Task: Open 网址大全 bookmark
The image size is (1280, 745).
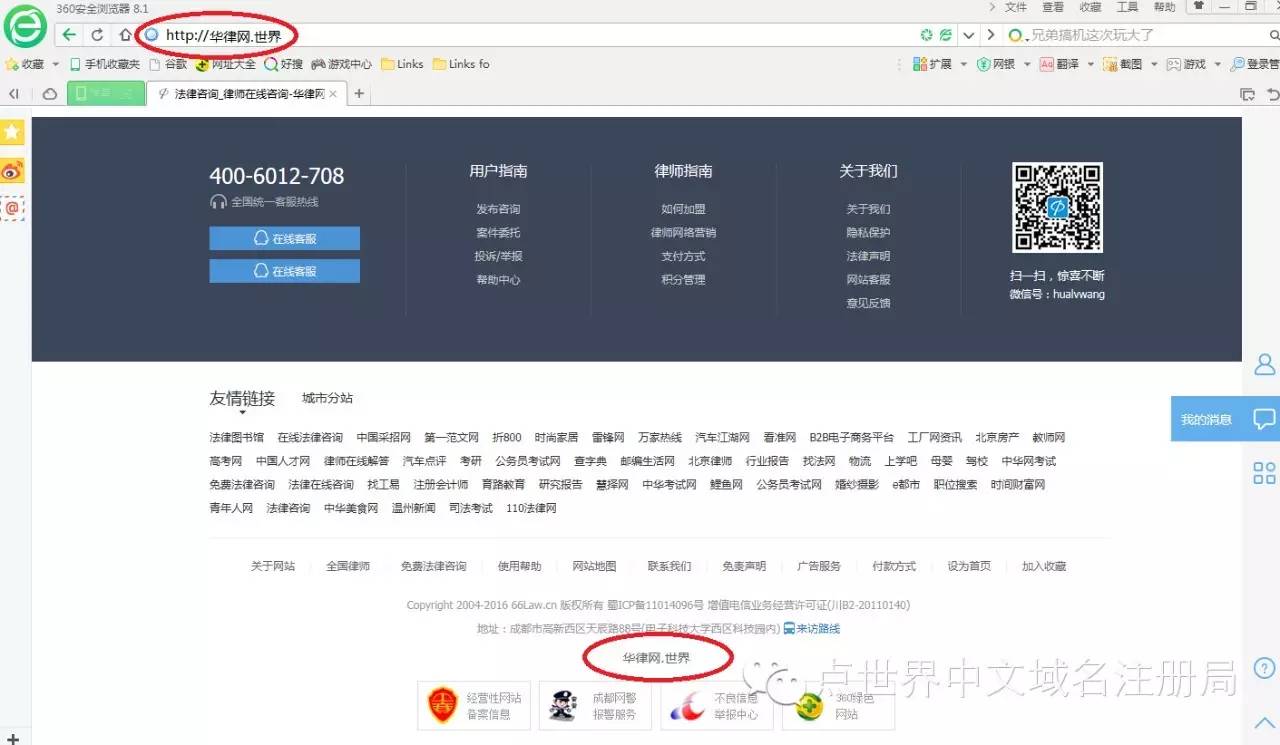Action: pyautogui.click(x=226, y=64)
